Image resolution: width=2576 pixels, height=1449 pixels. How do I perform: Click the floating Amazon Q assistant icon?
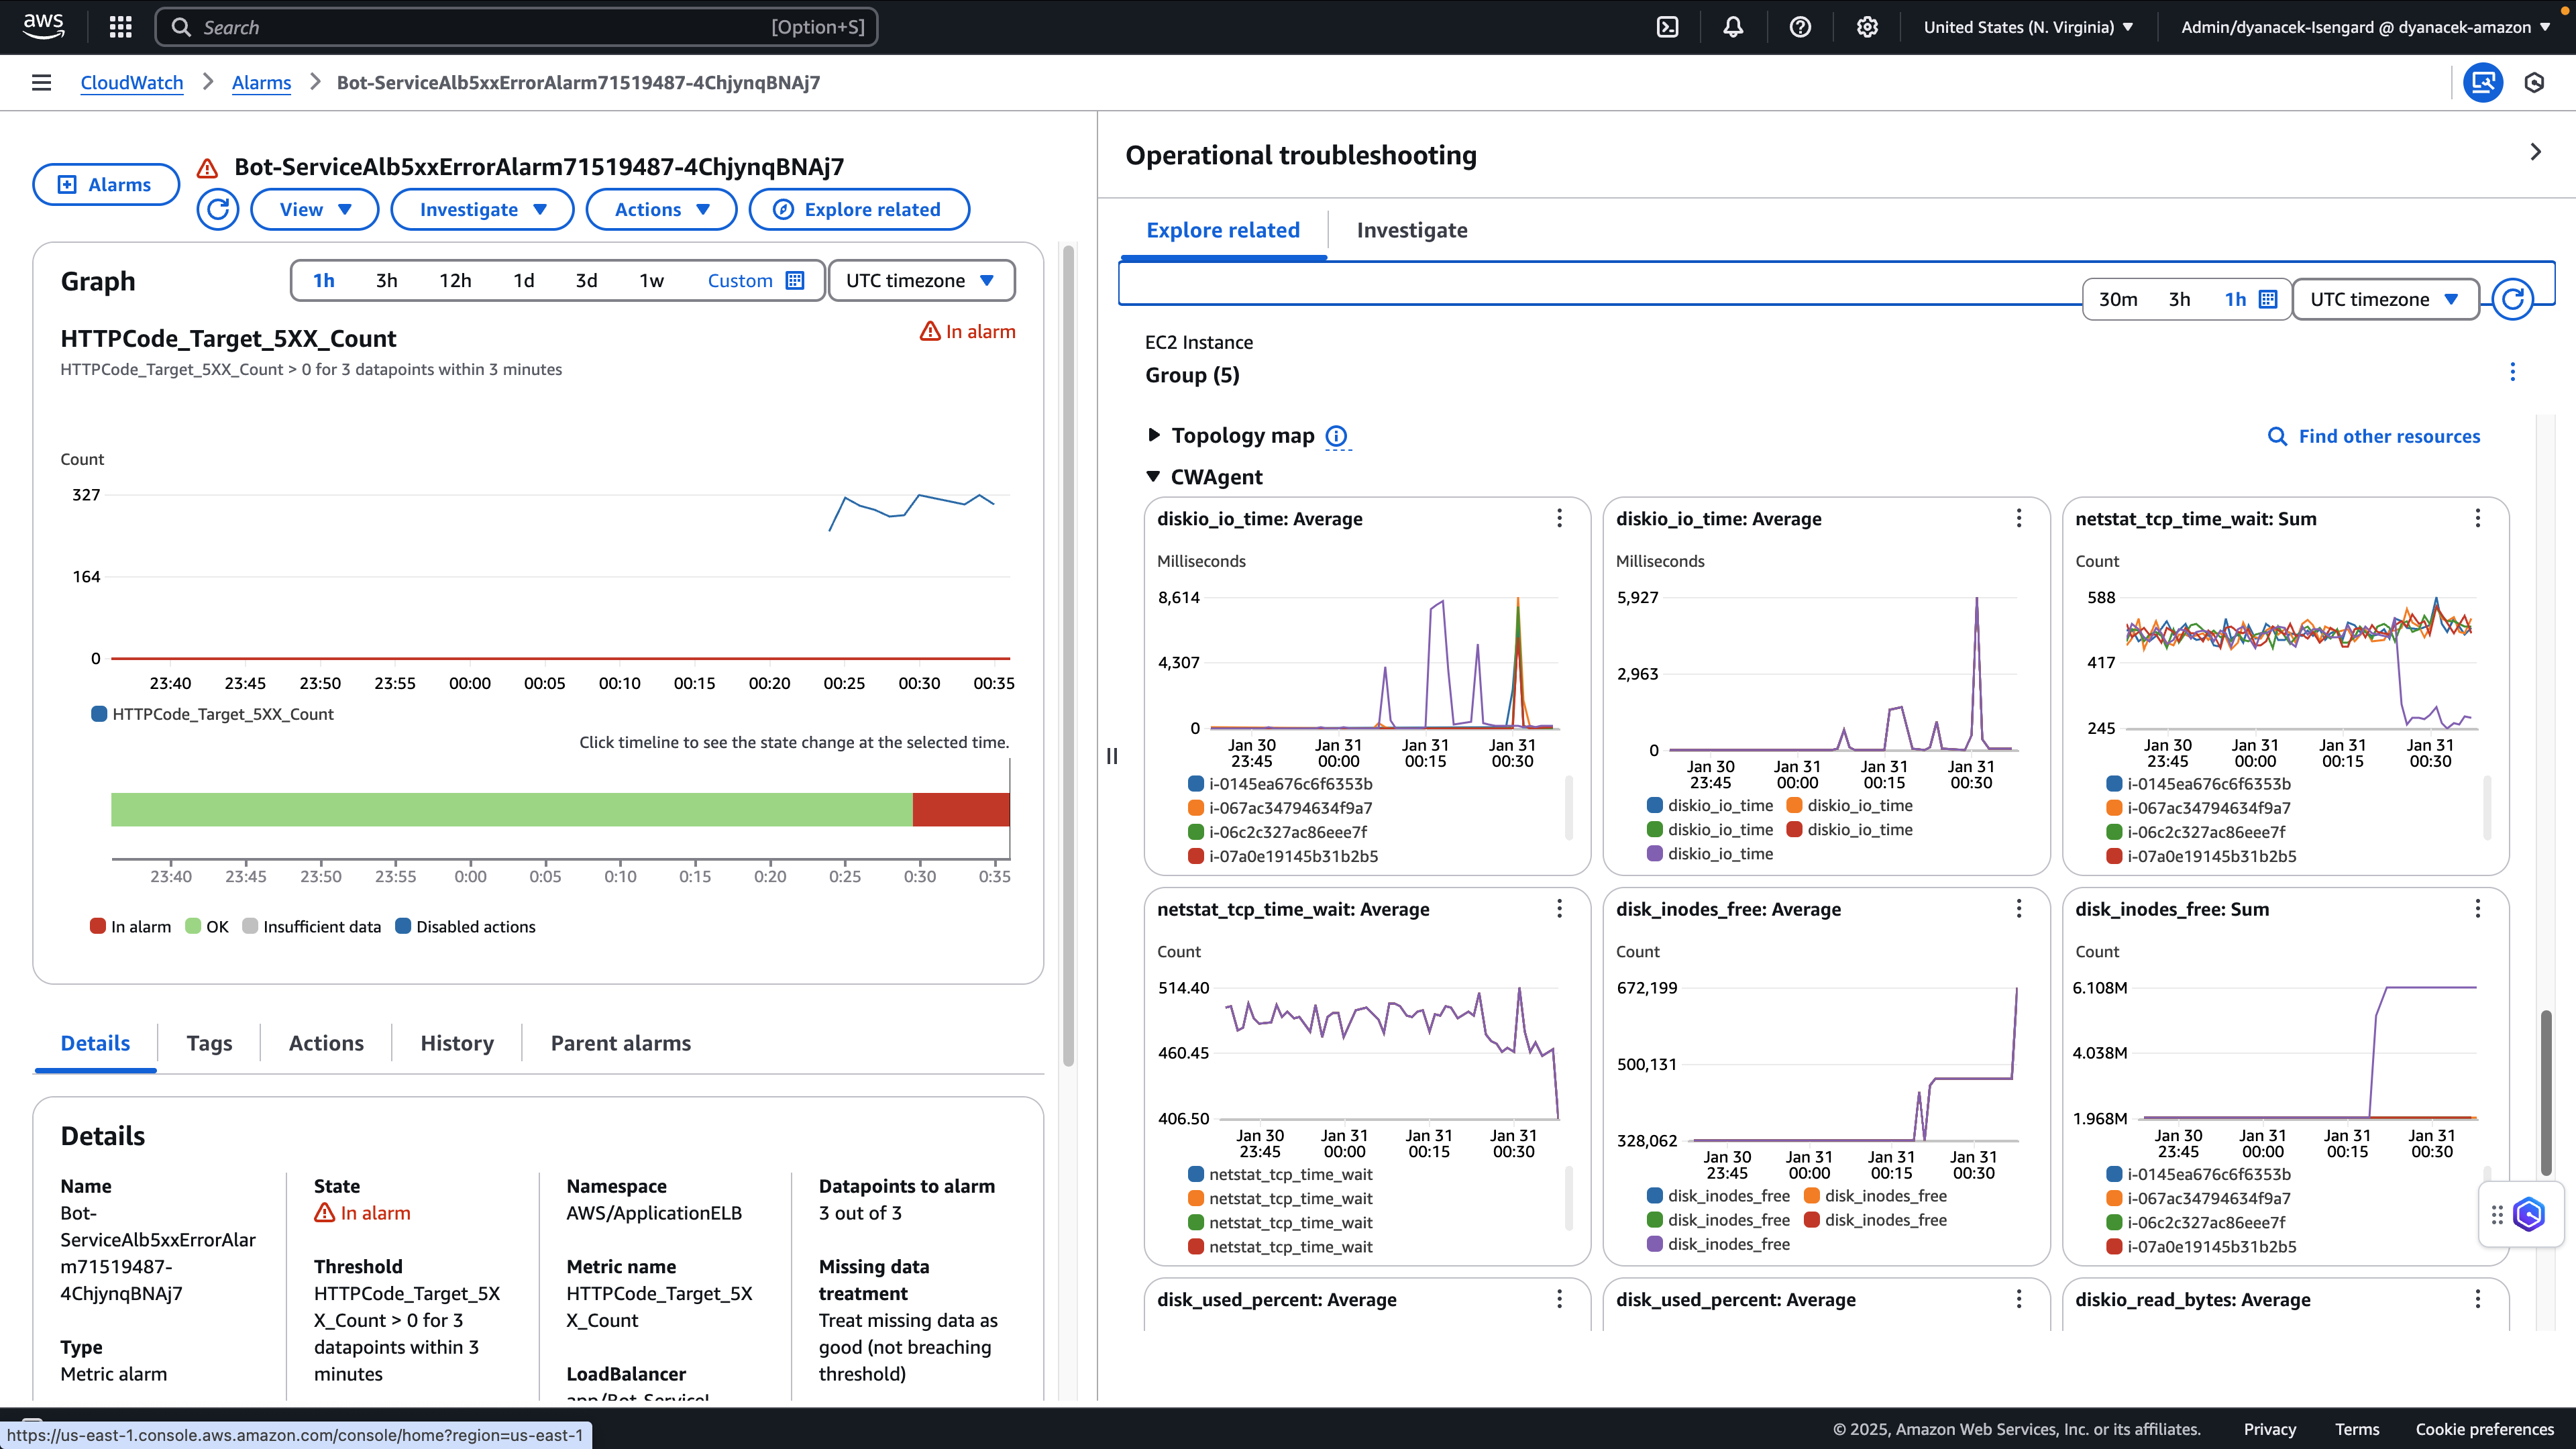pos(2529,1215)
